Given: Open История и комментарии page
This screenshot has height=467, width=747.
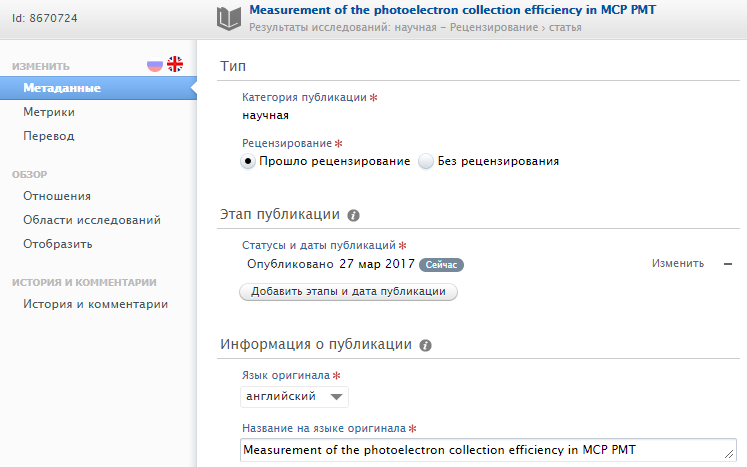Looking at the screenshot, I should point(95,304).
